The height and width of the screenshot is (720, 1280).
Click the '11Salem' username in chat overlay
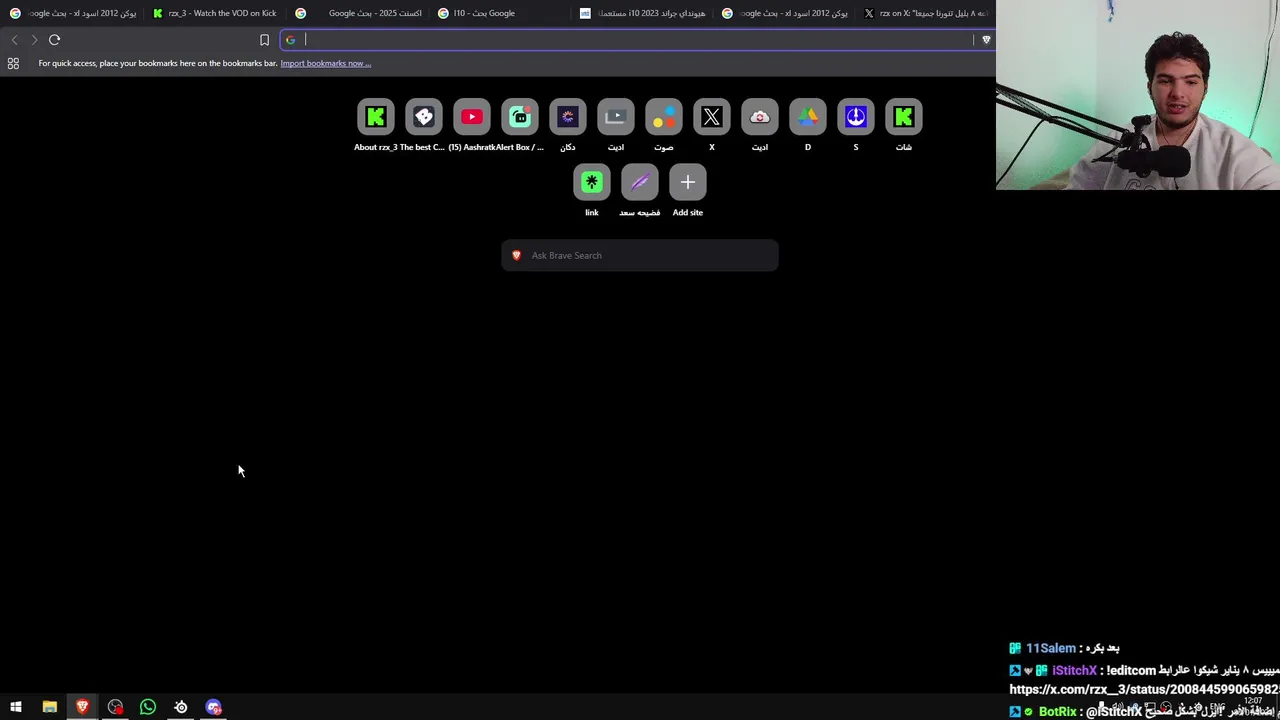[x=1050, y=648]
